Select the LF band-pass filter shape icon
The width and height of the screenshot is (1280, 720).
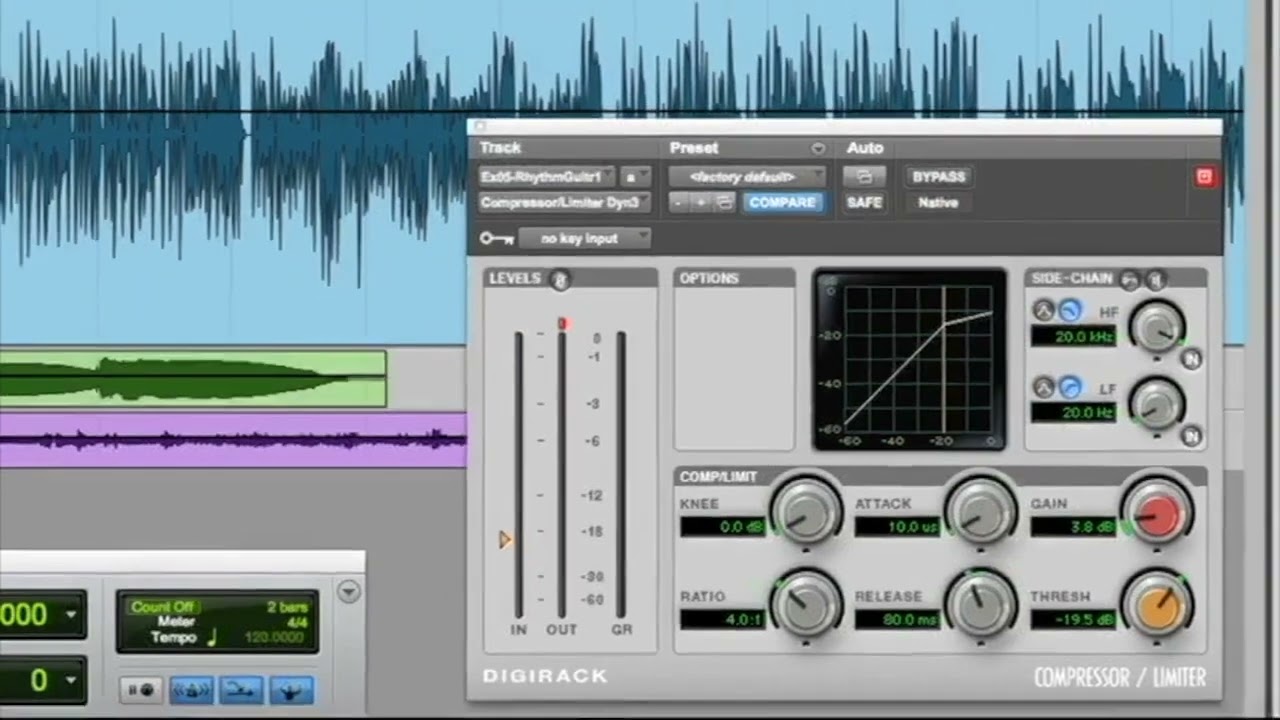1044,387
